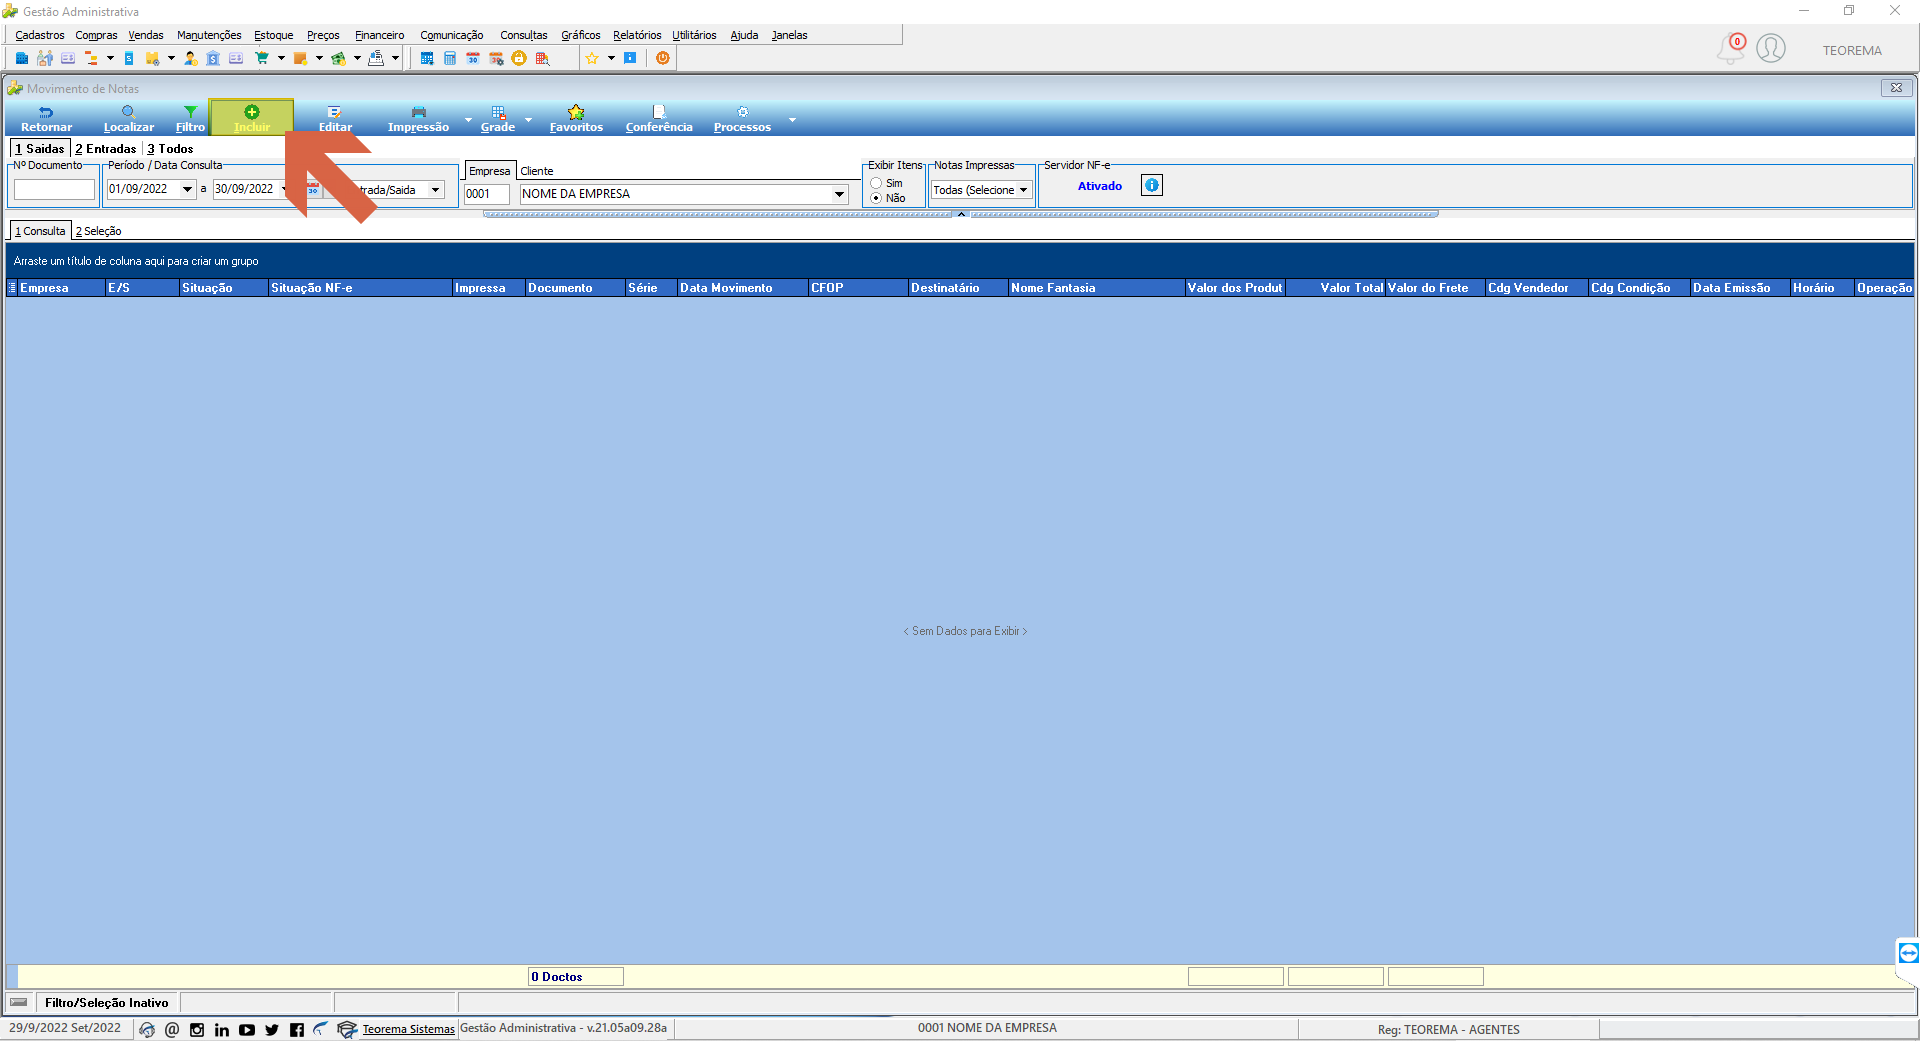Screen dimensions: 1920x1041
Task: Expand the Cliente NOME DA EMPRESA dropdown
Action: (839, 194)
